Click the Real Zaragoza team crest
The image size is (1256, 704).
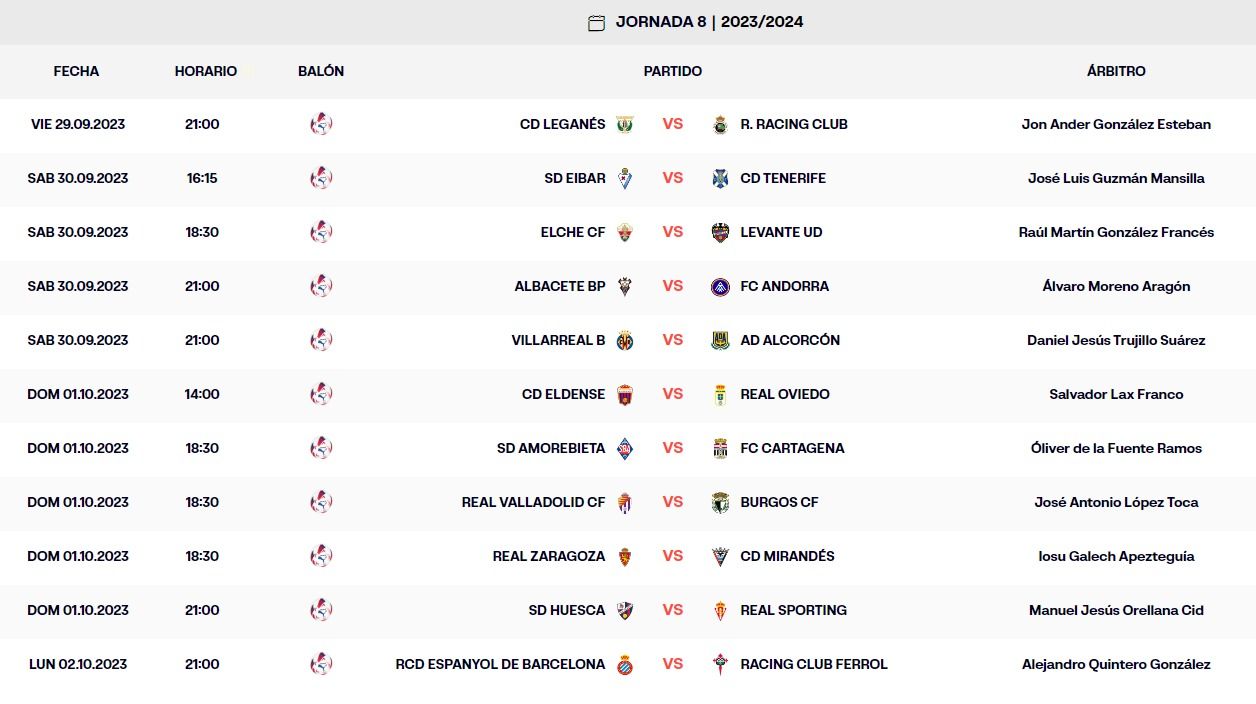pos(625,557)
